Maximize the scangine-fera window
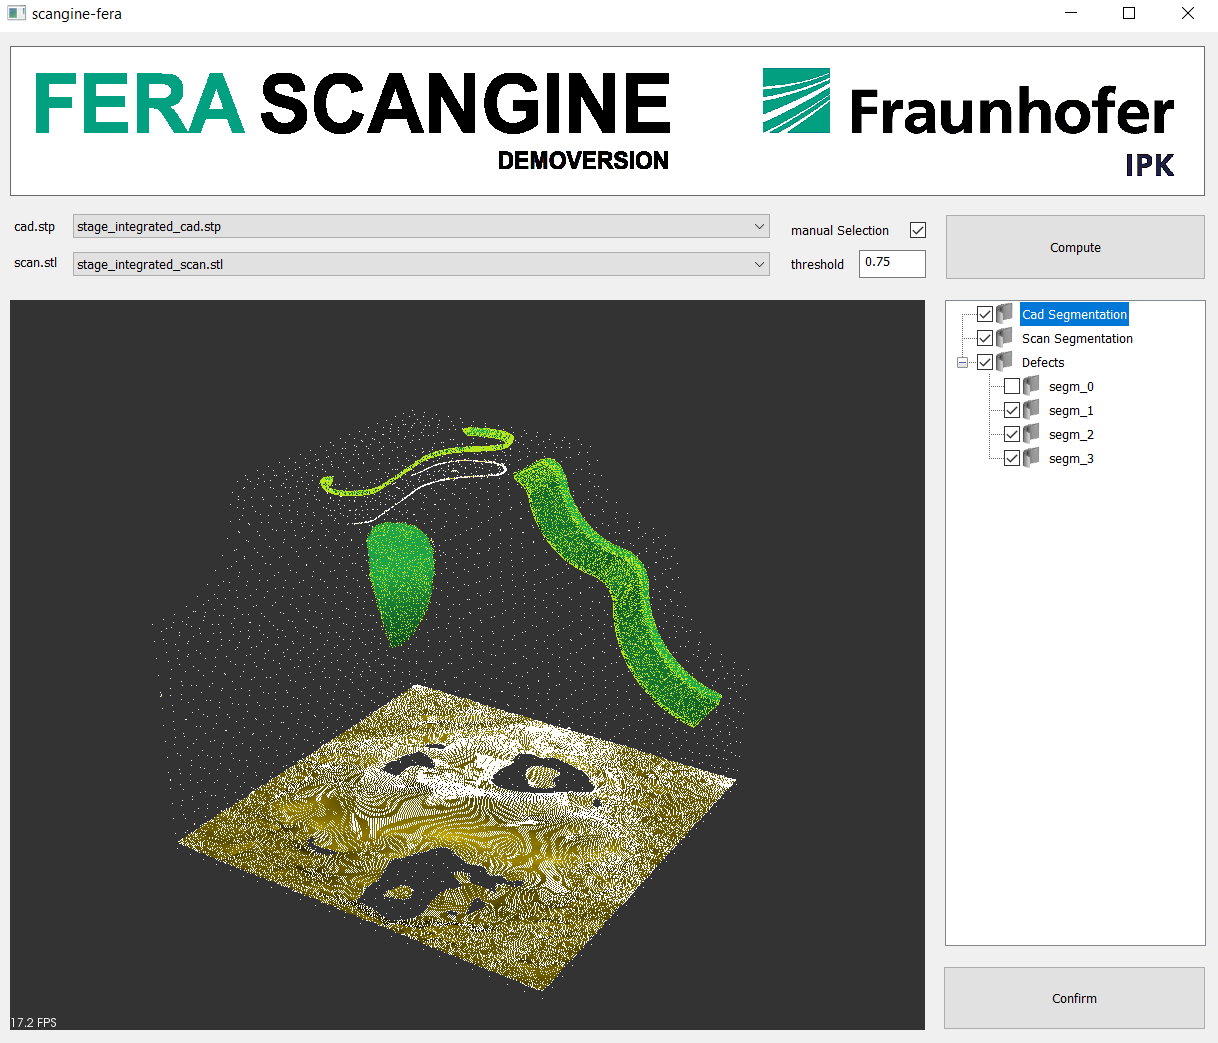This screenshot has width=1218, height=1043. coord(1129,14)
